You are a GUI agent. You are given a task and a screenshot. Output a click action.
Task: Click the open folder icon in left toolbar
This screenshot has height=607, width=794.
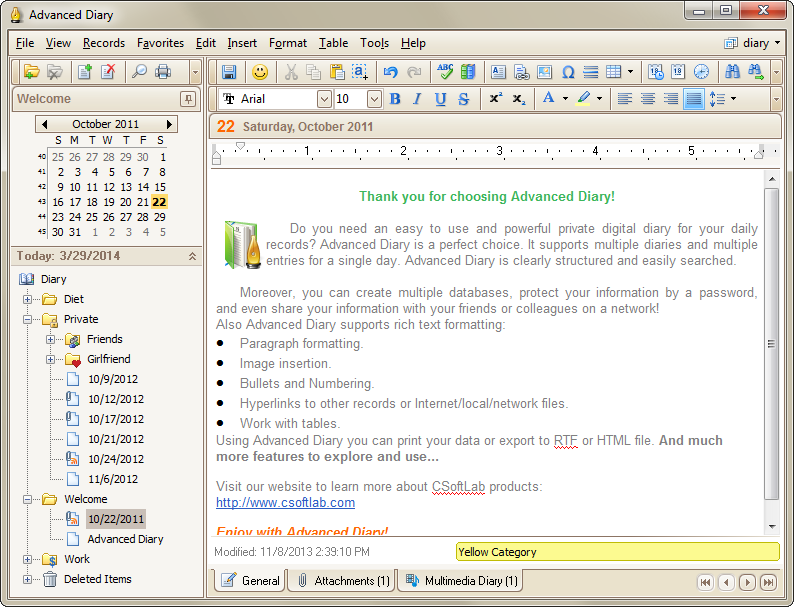tap(31, 72)
